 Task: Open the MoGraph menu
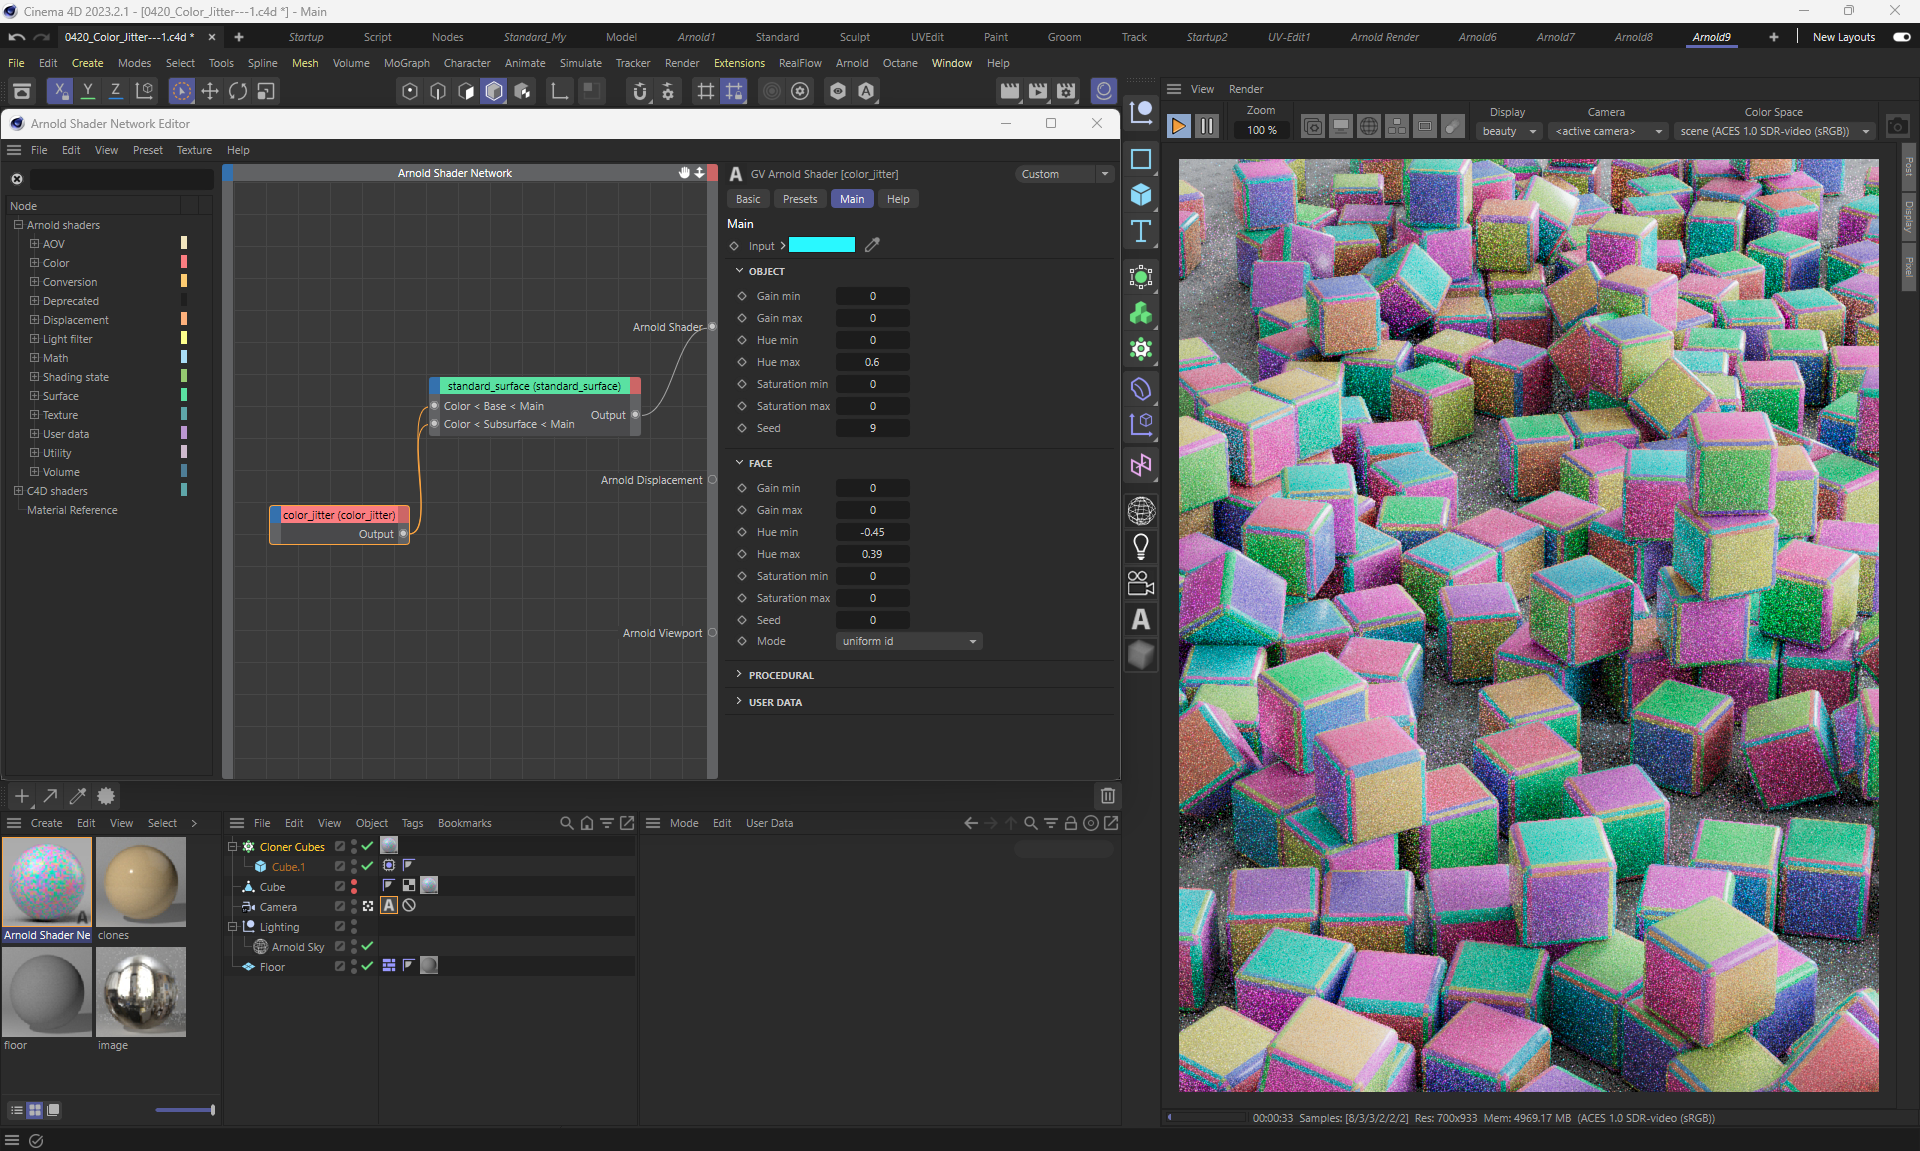pyautogui.click(x=406, y=63)
